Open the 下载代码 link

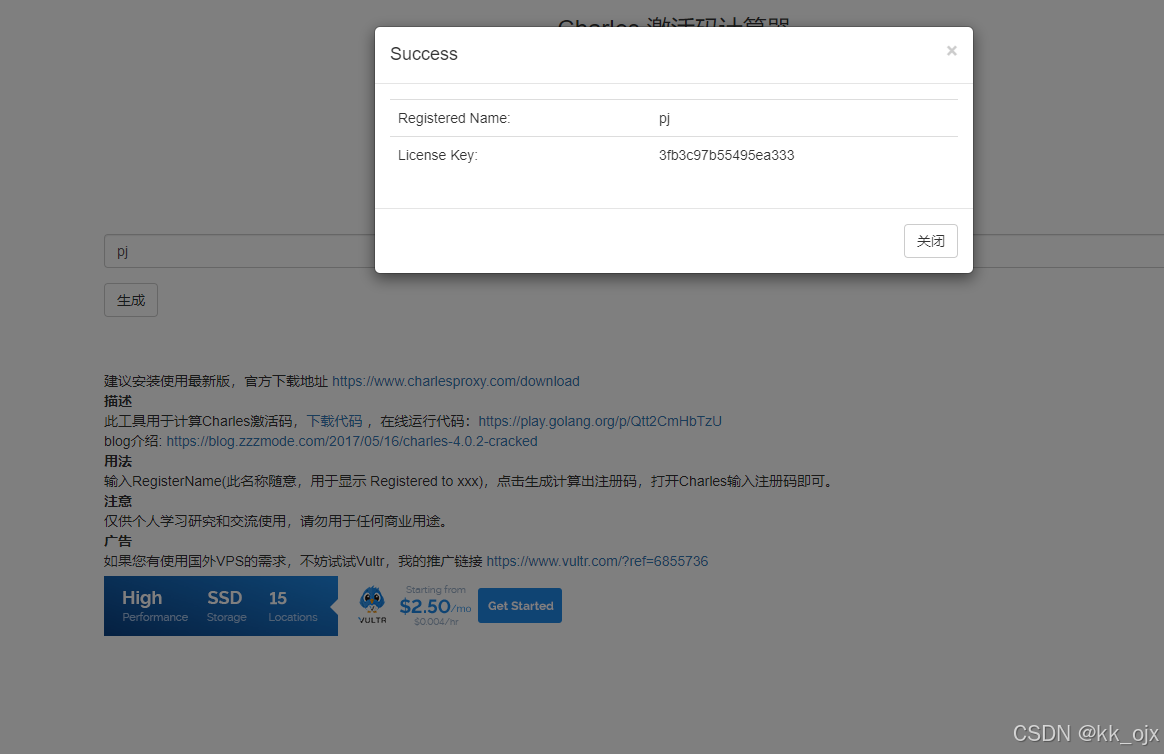click(335, 422)
